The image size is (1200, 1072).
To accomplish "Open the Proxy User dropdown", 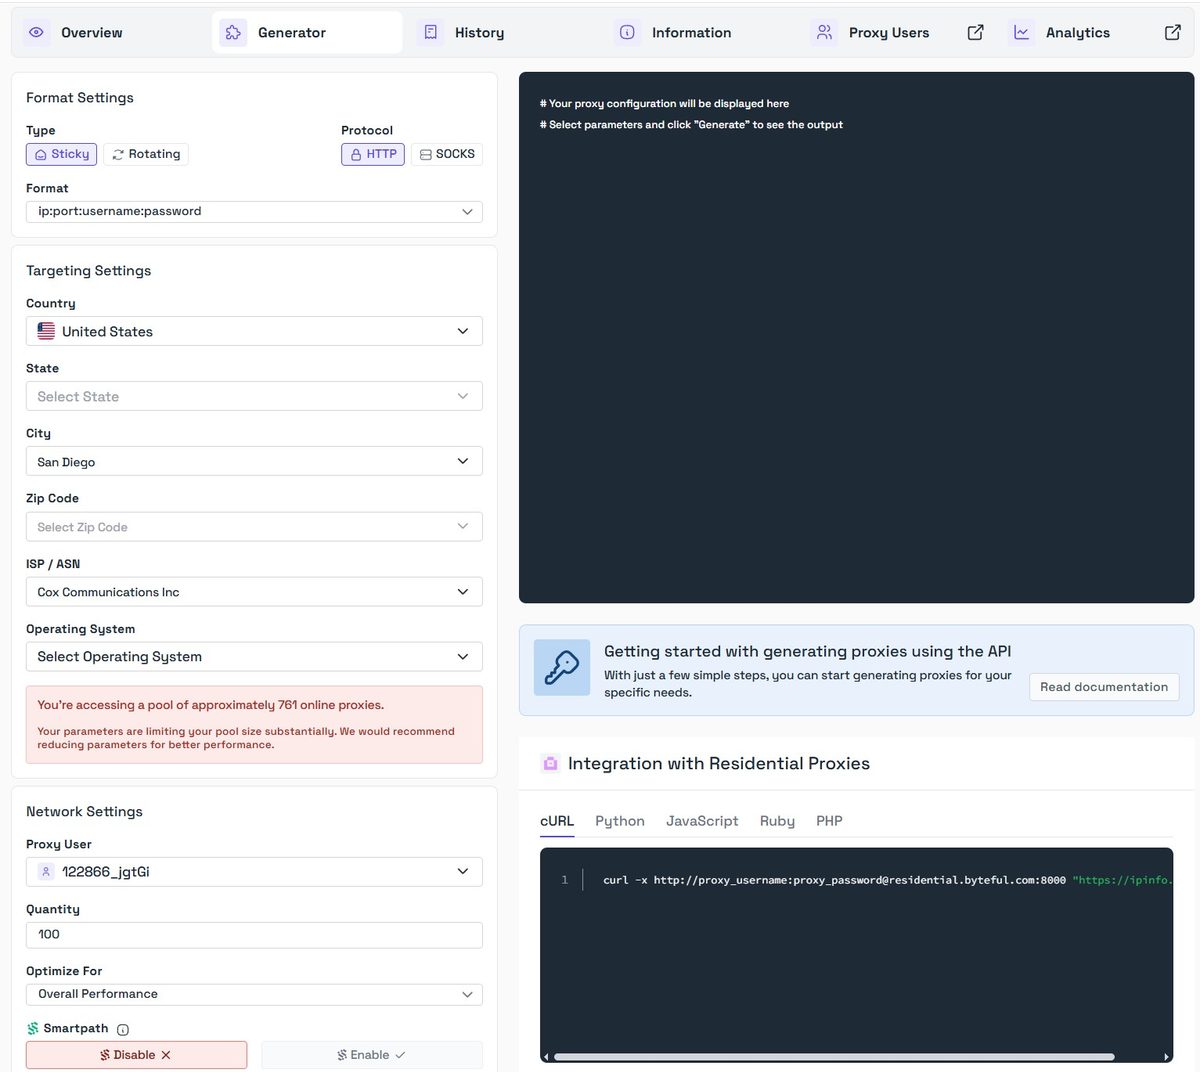I will click(x=254, y=871).
